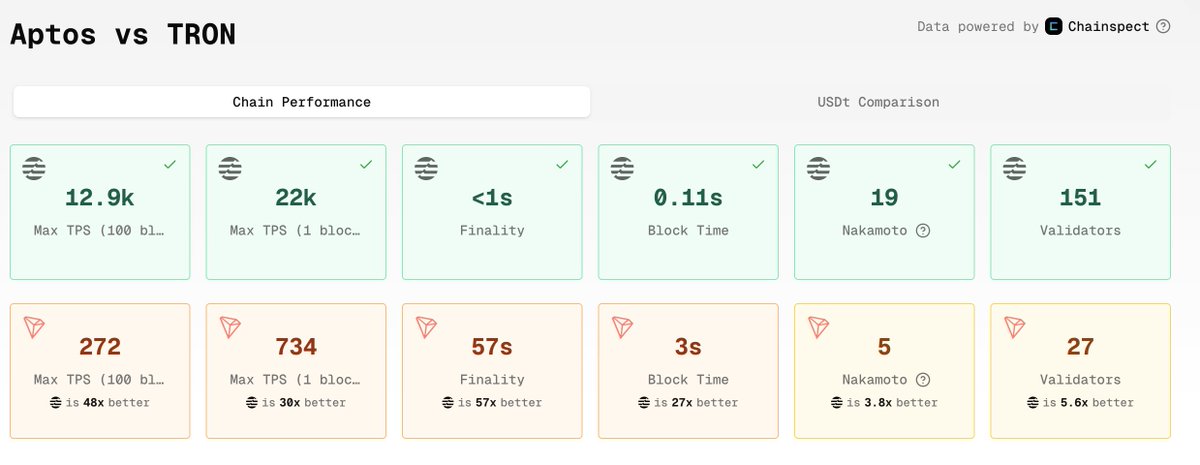Click the Validators label in the TRON card

[x=1080, y=380]
